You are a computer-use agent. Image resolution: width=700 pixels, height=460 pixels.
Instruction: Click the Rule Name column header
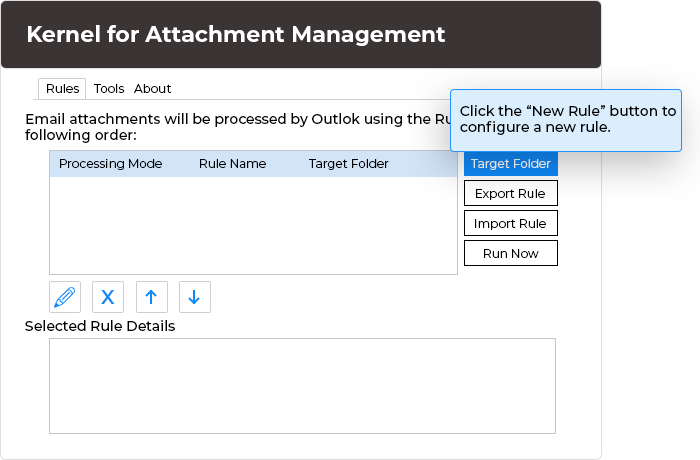coord(232,164)
